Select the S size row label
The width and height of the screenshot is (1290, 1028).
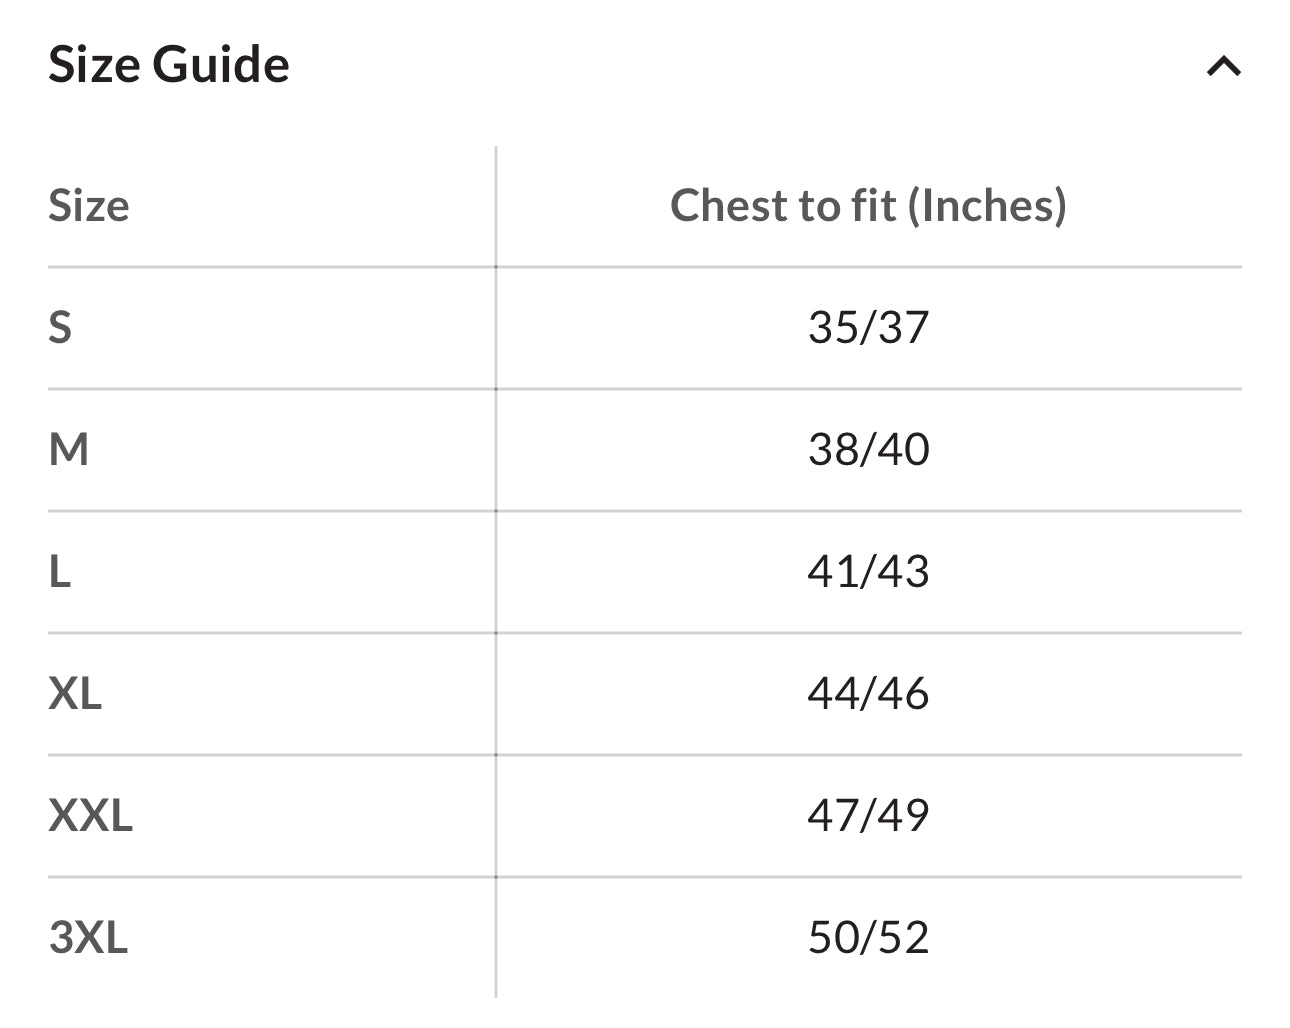coord(60,328)
